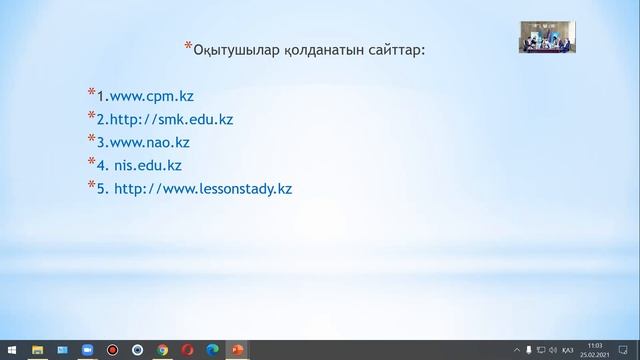Open network status icon in tray
Screen dimensions: 640x360
coord(541,350)
